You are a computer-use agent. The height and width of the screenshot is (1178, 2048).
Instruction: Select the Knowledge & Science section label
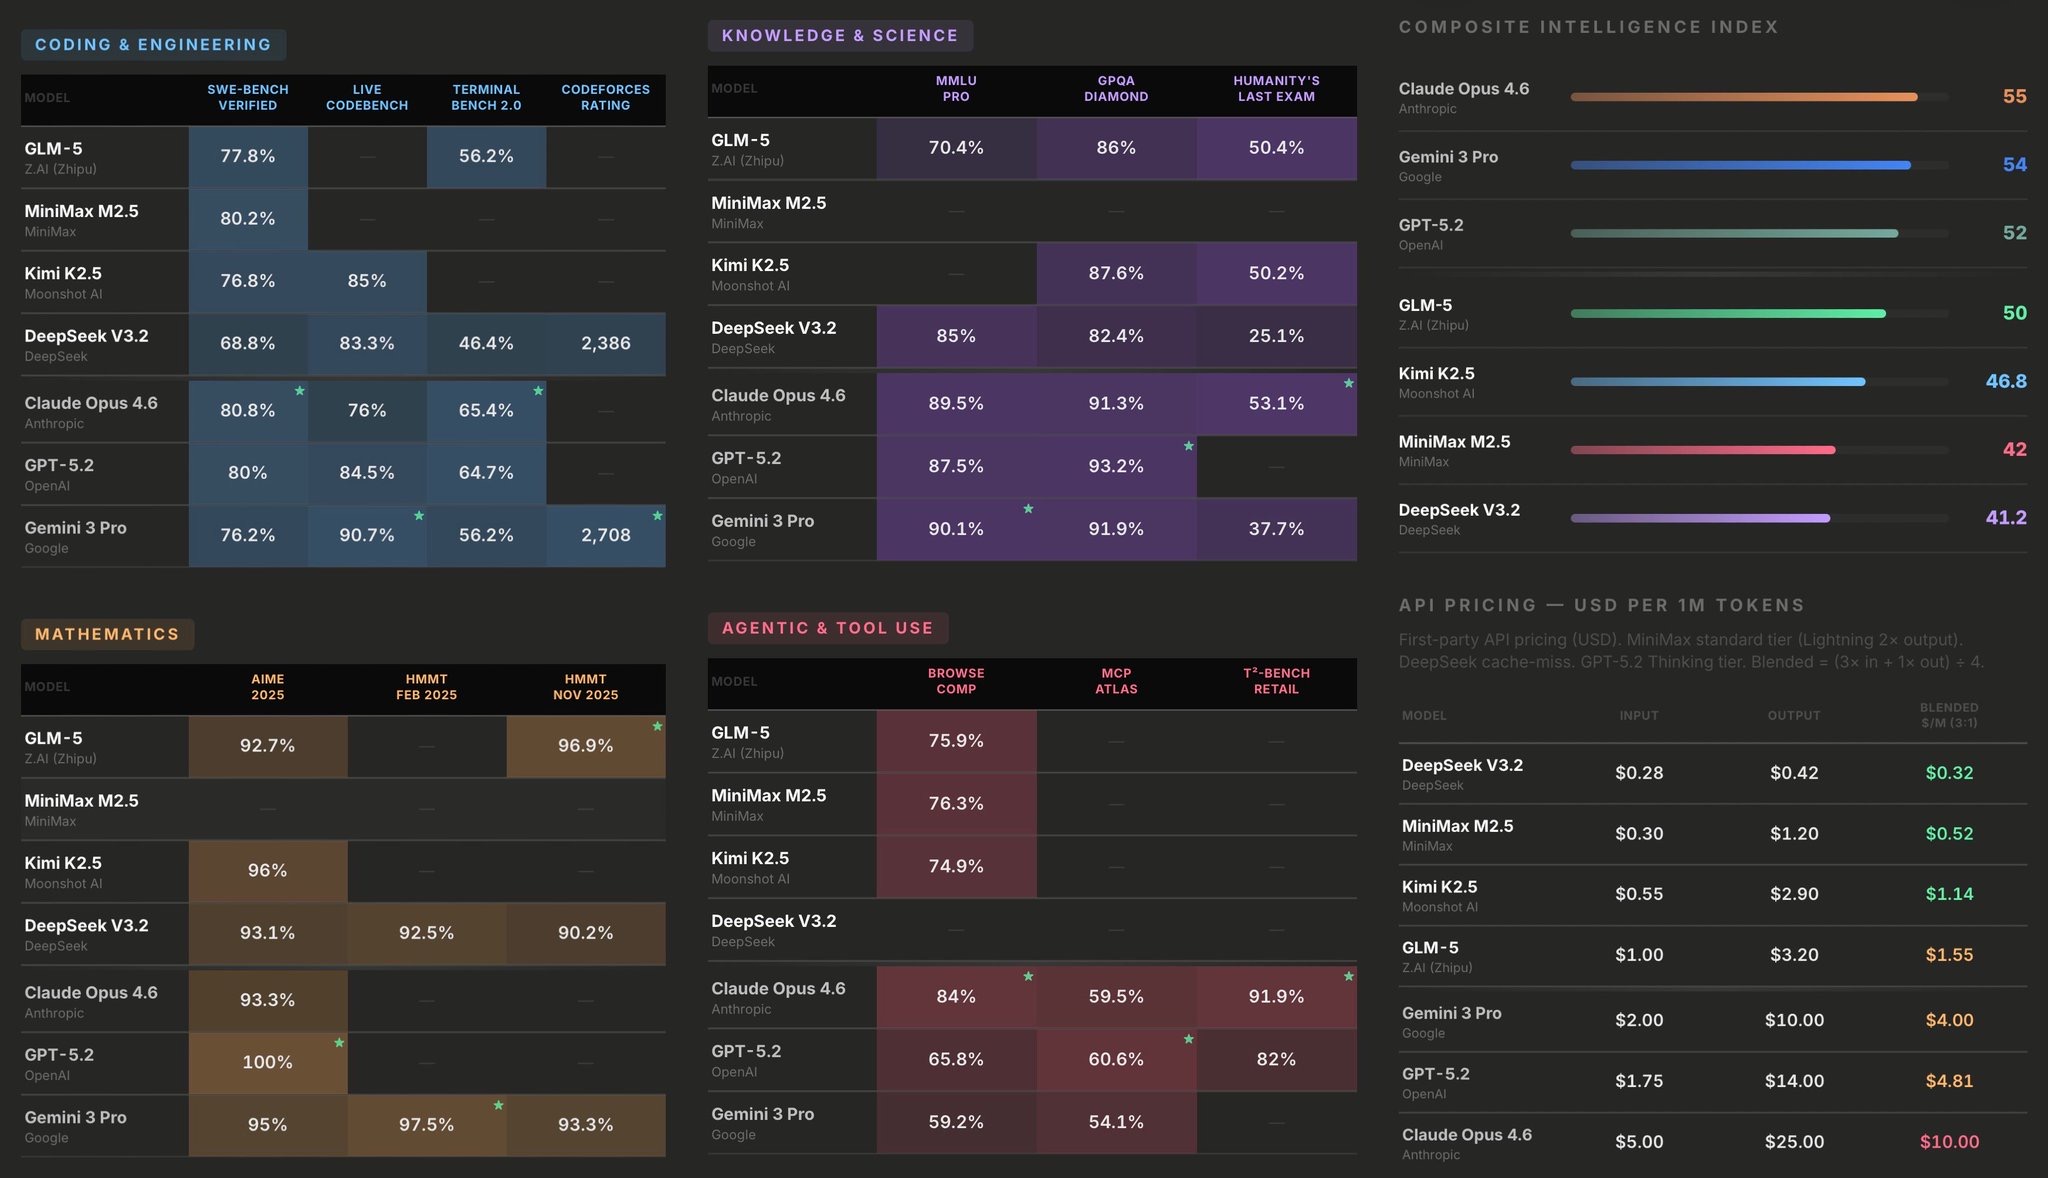tap(839, 35)
